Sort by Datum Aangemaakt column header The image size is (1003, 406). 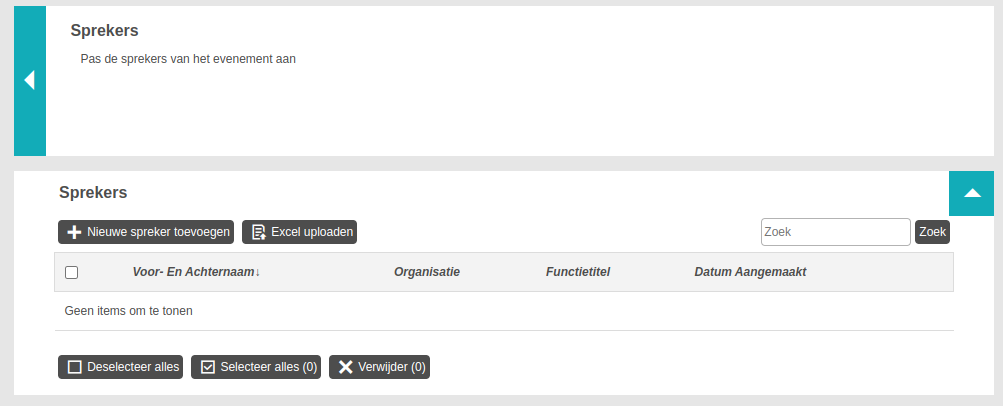click(x=750, y=272)
